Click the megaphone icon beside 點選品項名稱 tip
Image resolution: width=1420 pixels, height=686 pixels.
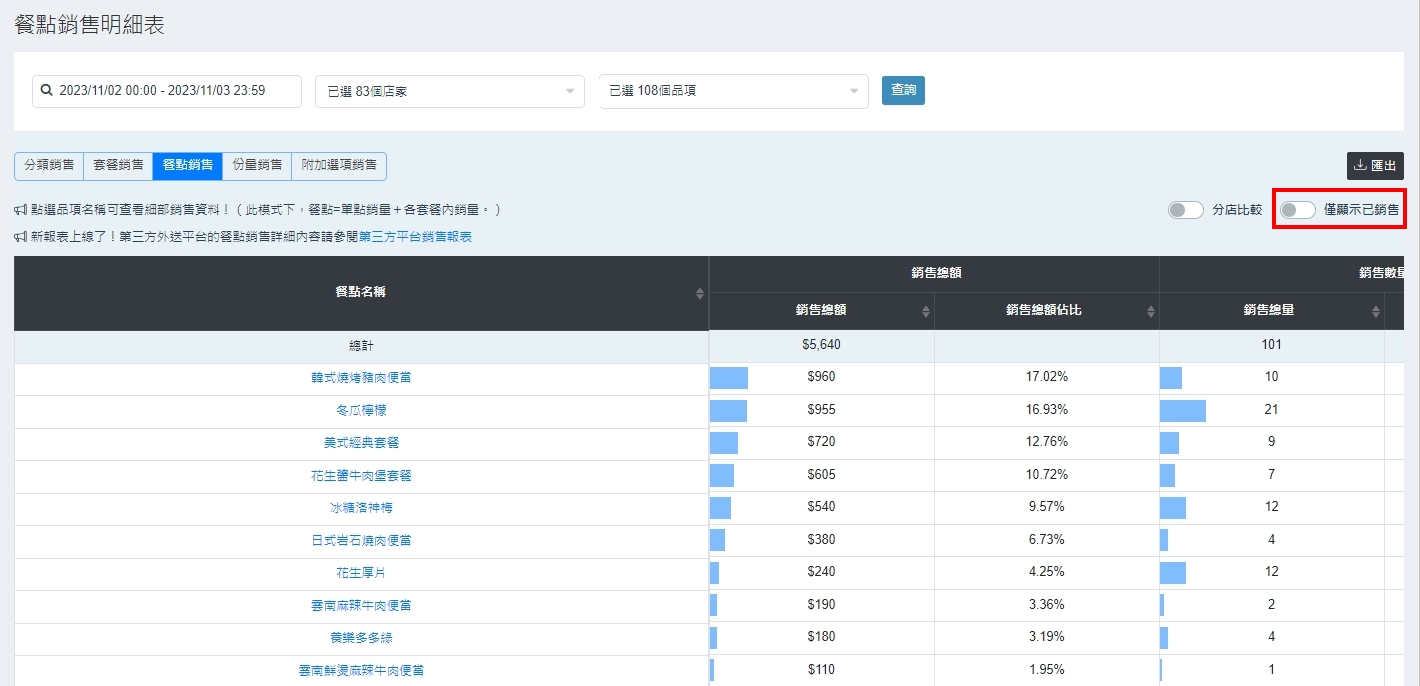(20, 210)
